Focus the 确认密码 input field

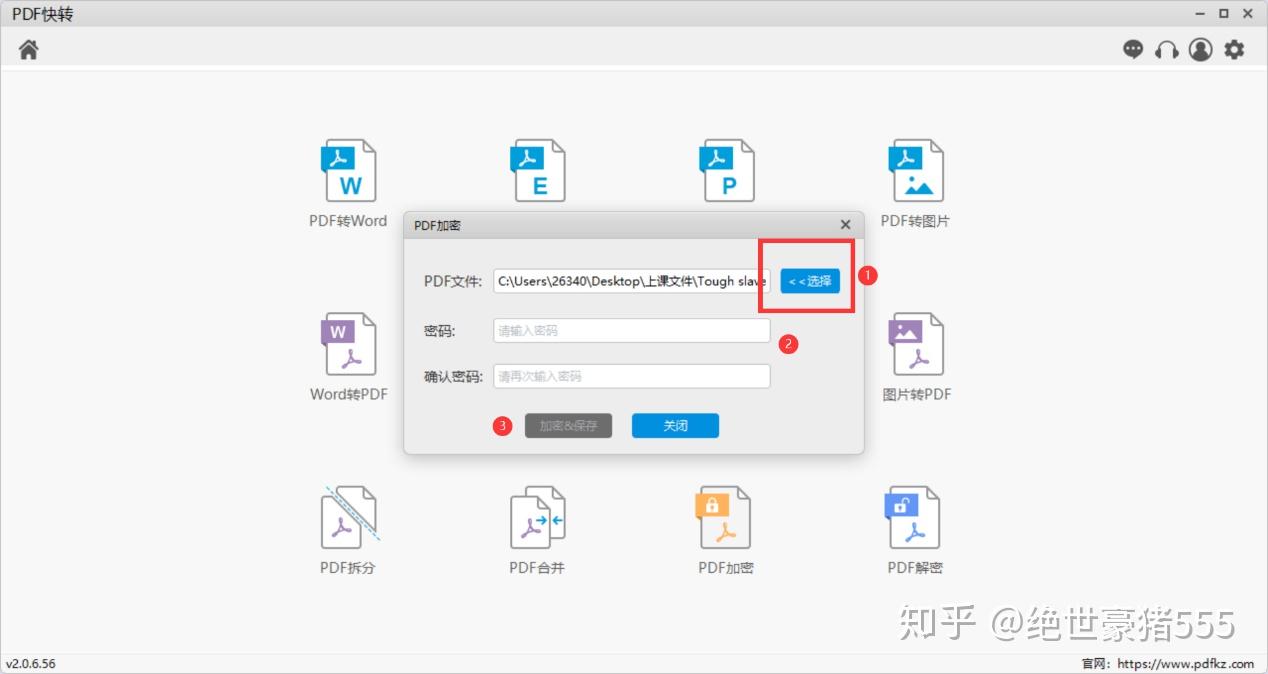(x=632, y=376)
